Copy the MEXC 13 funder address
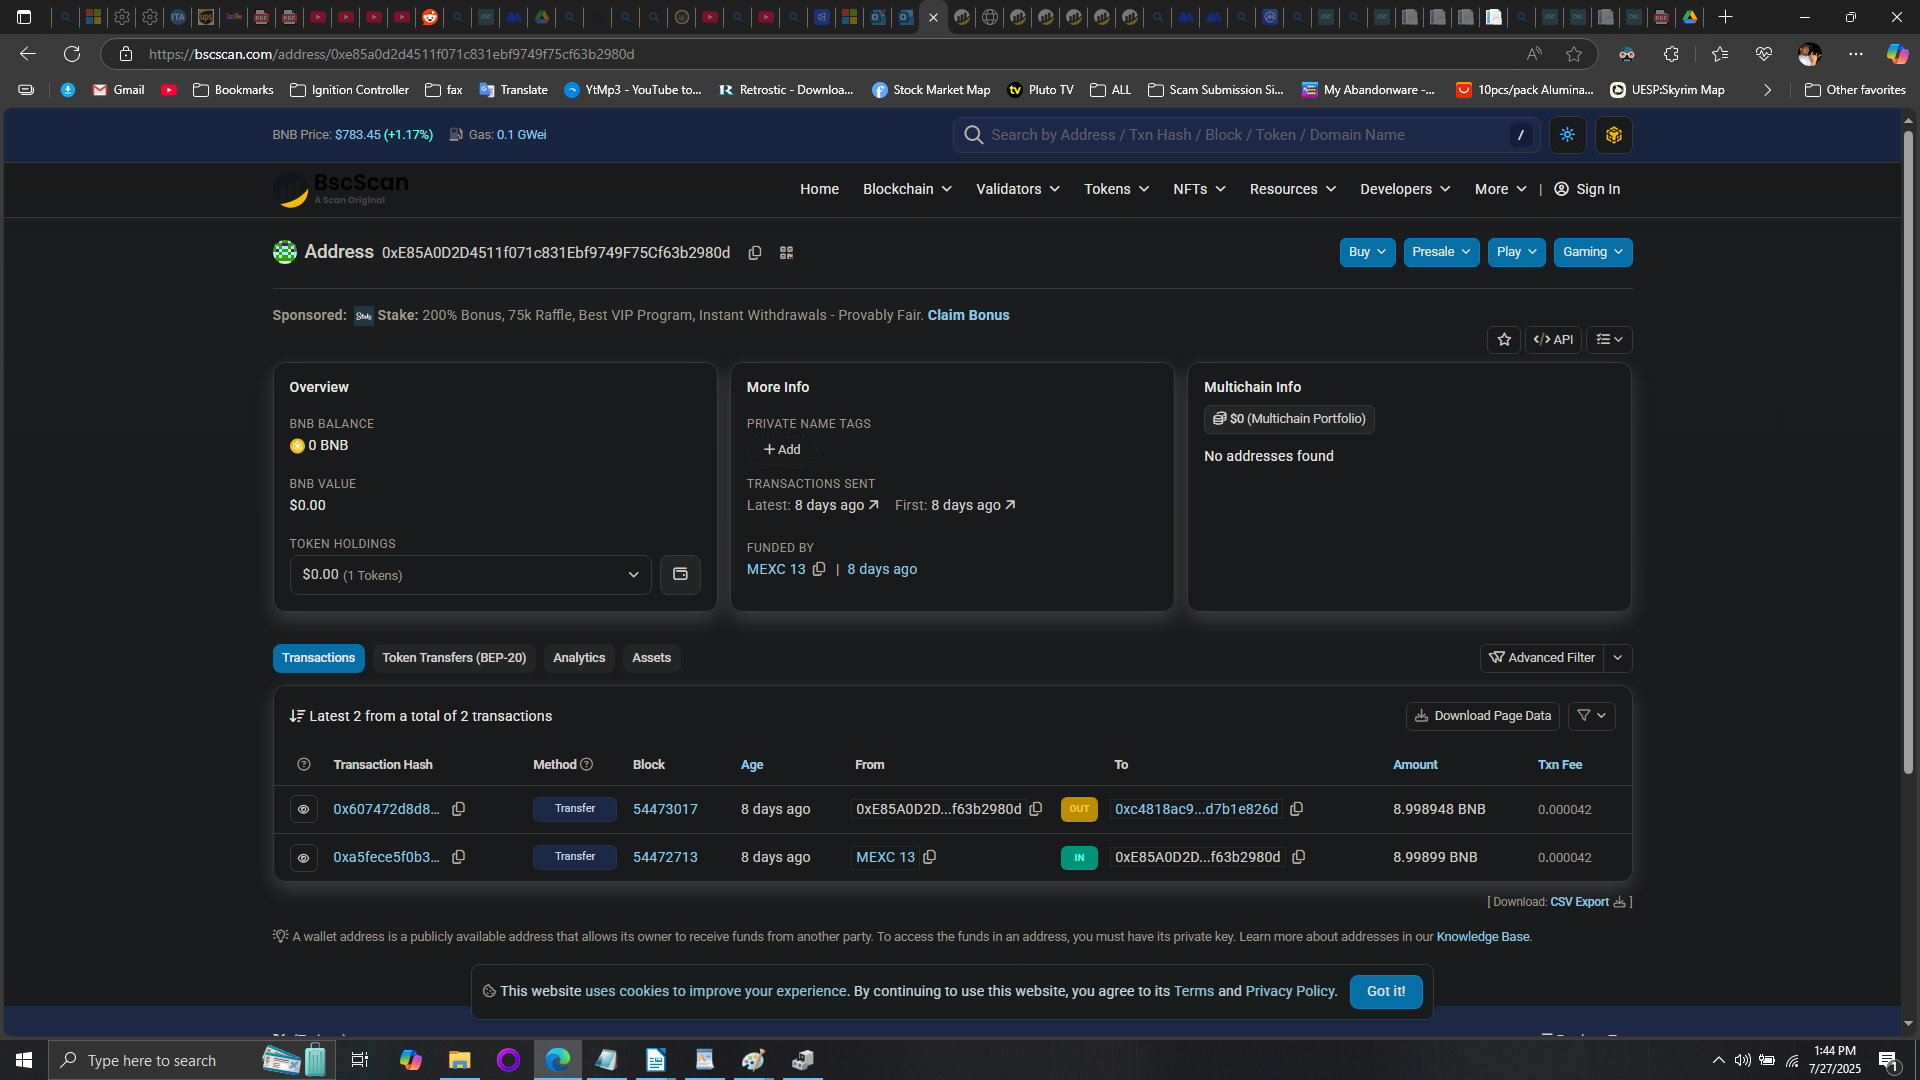Viewport: 1920px width, 1080px height. [x=819, y=569]
